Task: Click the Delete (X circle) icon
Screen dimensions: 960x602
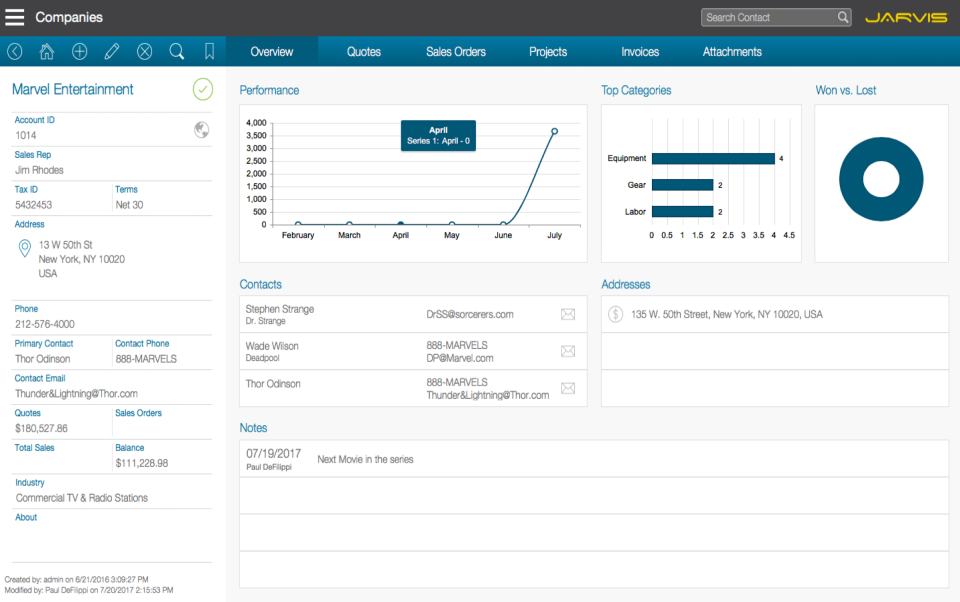Action: 144,50
